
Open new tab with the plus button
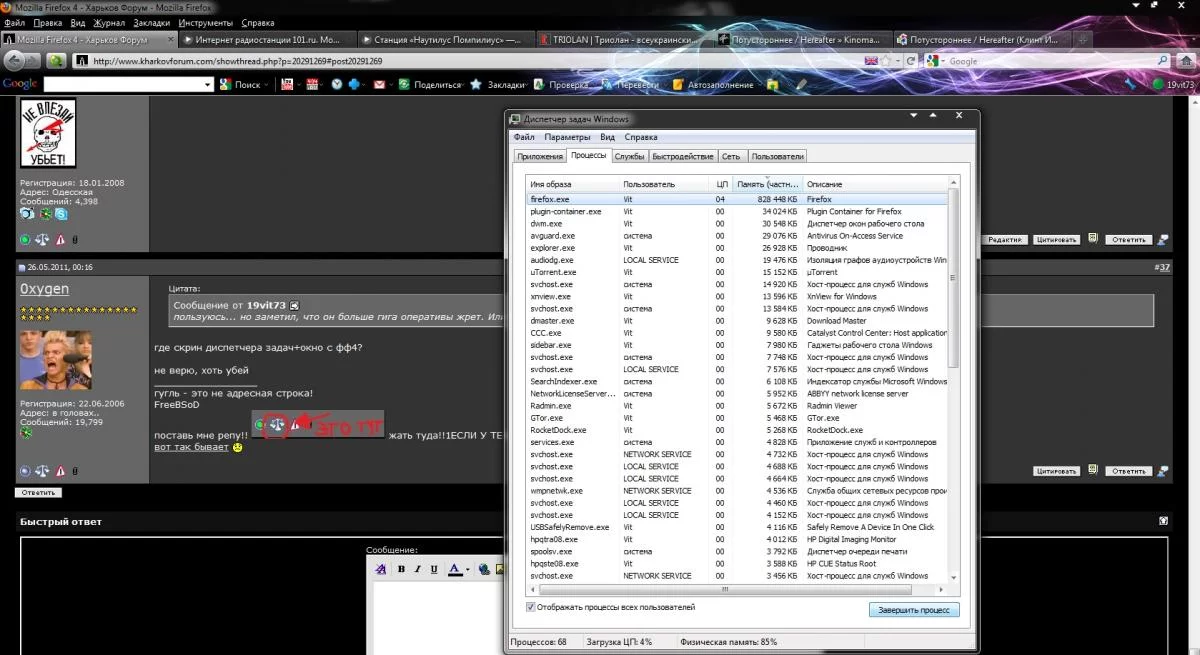[x=1084, y=39]
